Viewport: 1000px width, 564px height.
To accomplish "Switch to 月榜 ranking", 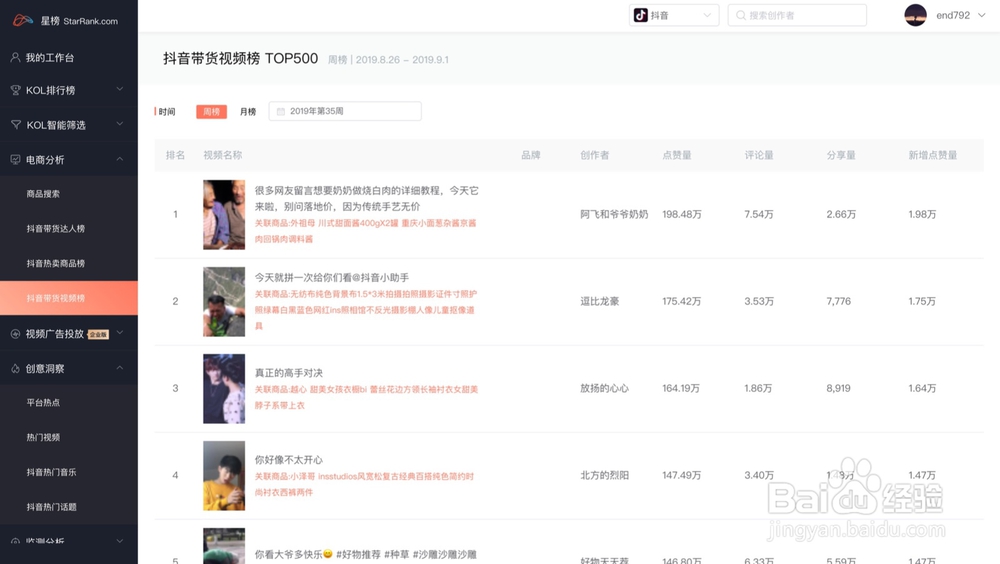I will pos(247,112).
